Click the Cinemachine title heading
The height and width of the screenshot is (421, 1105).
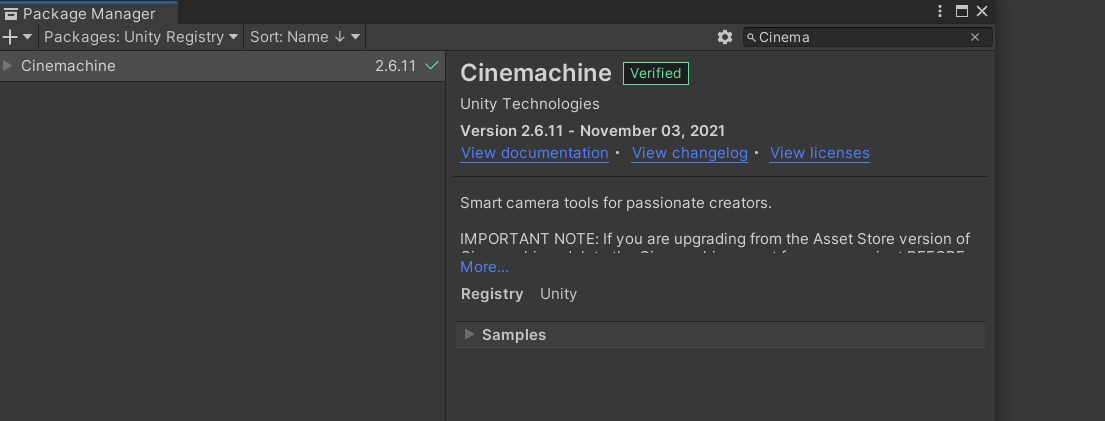pyautogui.click(x=536, y=73)
